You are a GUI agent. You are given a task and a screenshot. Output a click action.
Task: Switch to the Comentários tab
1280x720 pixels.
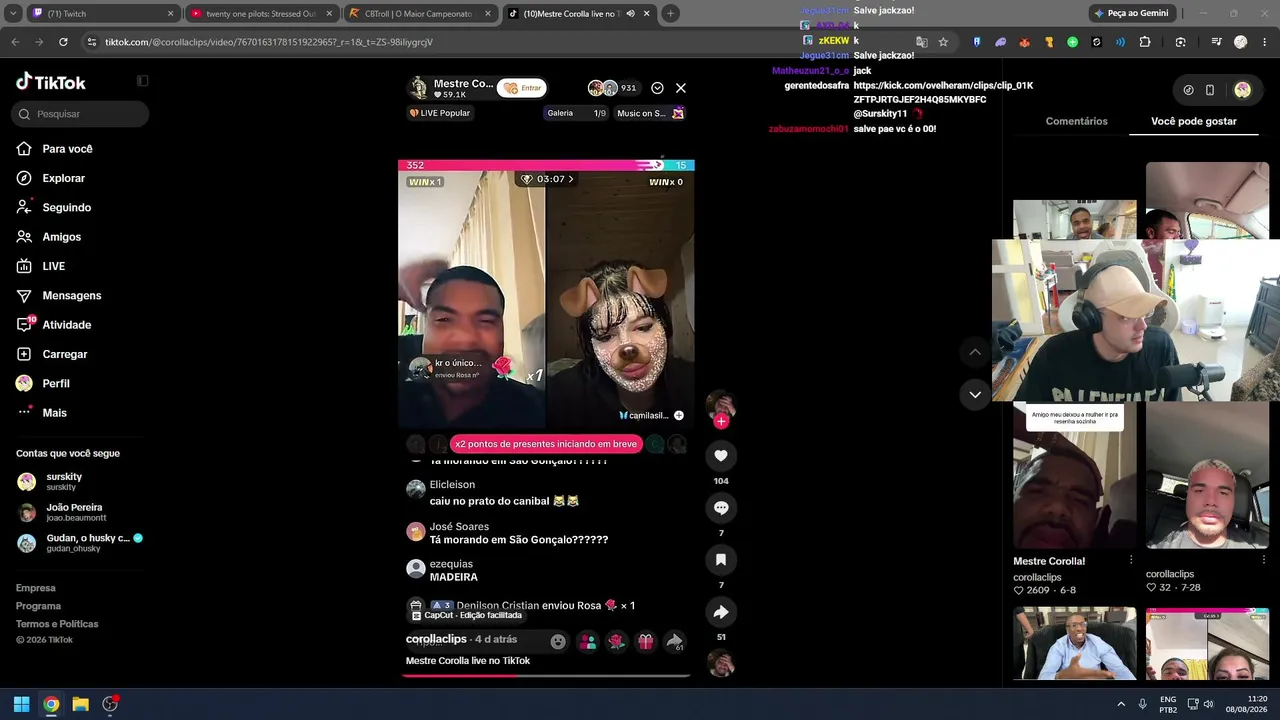(1077, 121)
